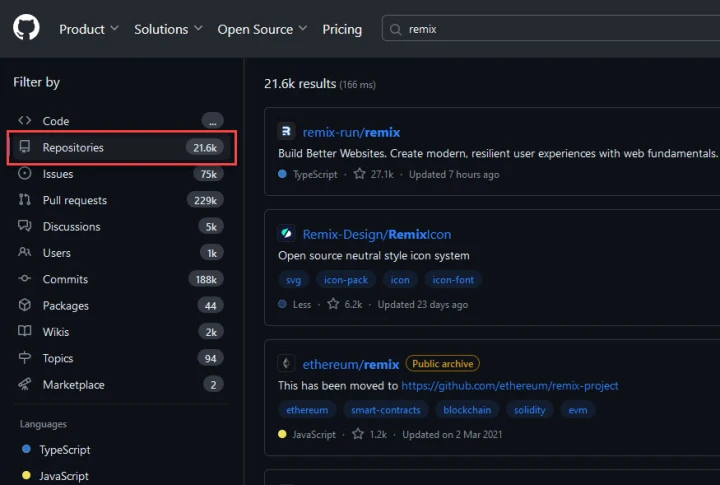Click the Repositories book icon
This screenshot has height=485, width=720.
[x=24, y=147]
